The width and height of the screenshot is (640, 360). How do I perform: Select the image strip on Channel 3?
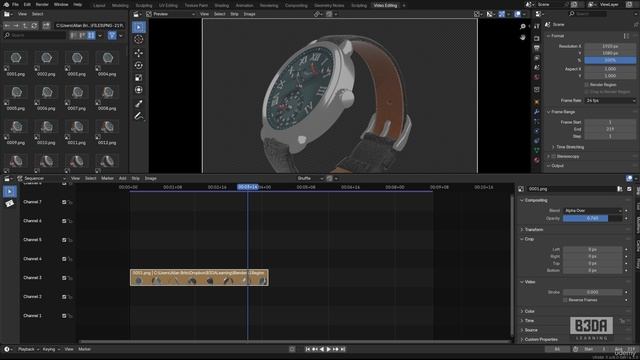[199, 278]
